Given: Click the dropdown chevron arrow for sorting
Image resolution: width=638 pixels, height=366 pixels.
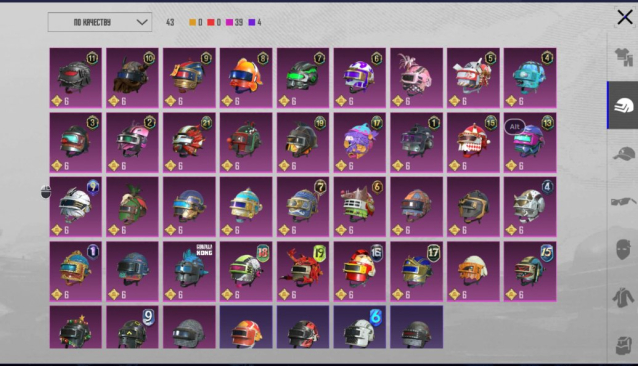Looking at the screenshot, I should click(x=142, y=22).
